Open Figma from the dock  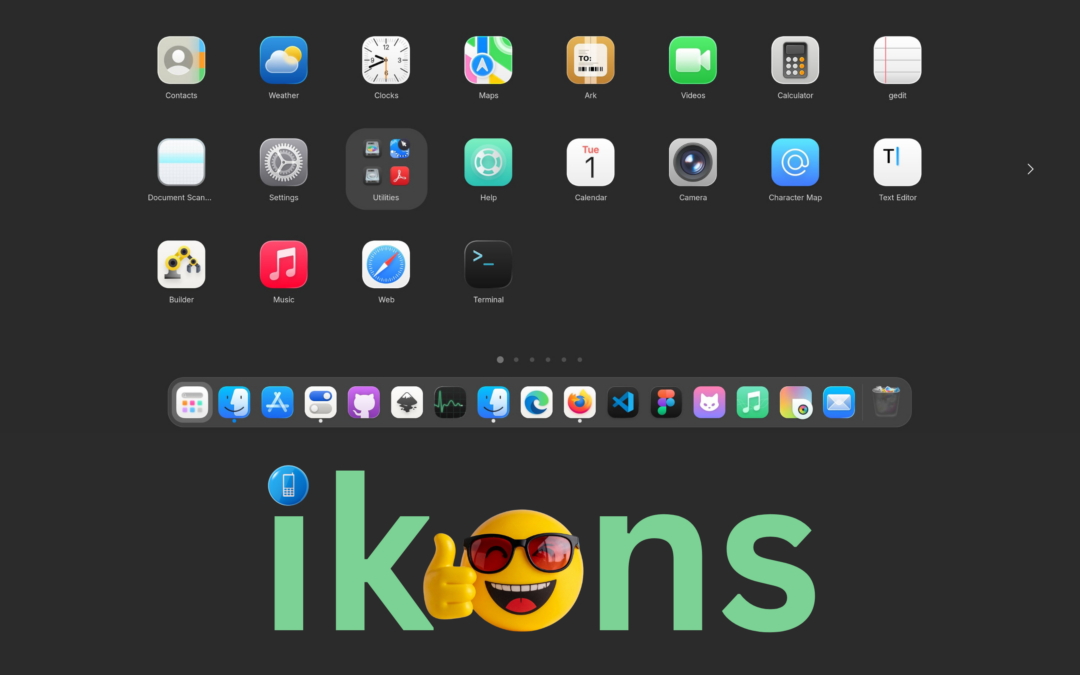click(x=665, y=402)
